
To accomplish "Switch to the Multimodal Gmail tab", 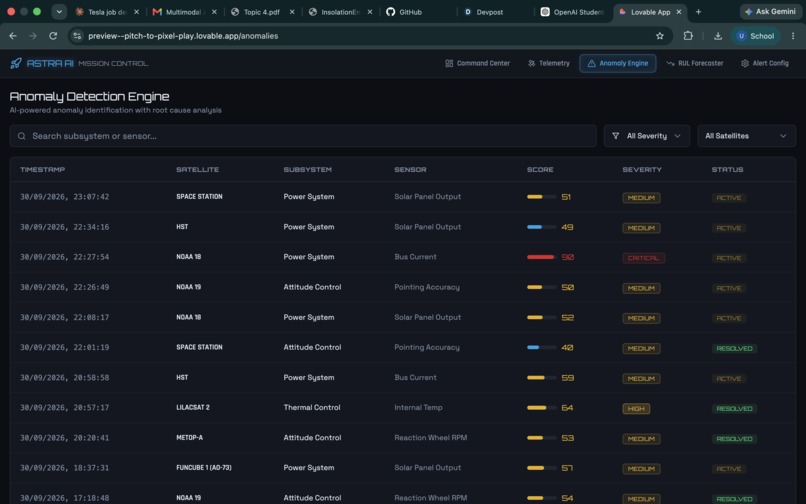I will 185,12.
